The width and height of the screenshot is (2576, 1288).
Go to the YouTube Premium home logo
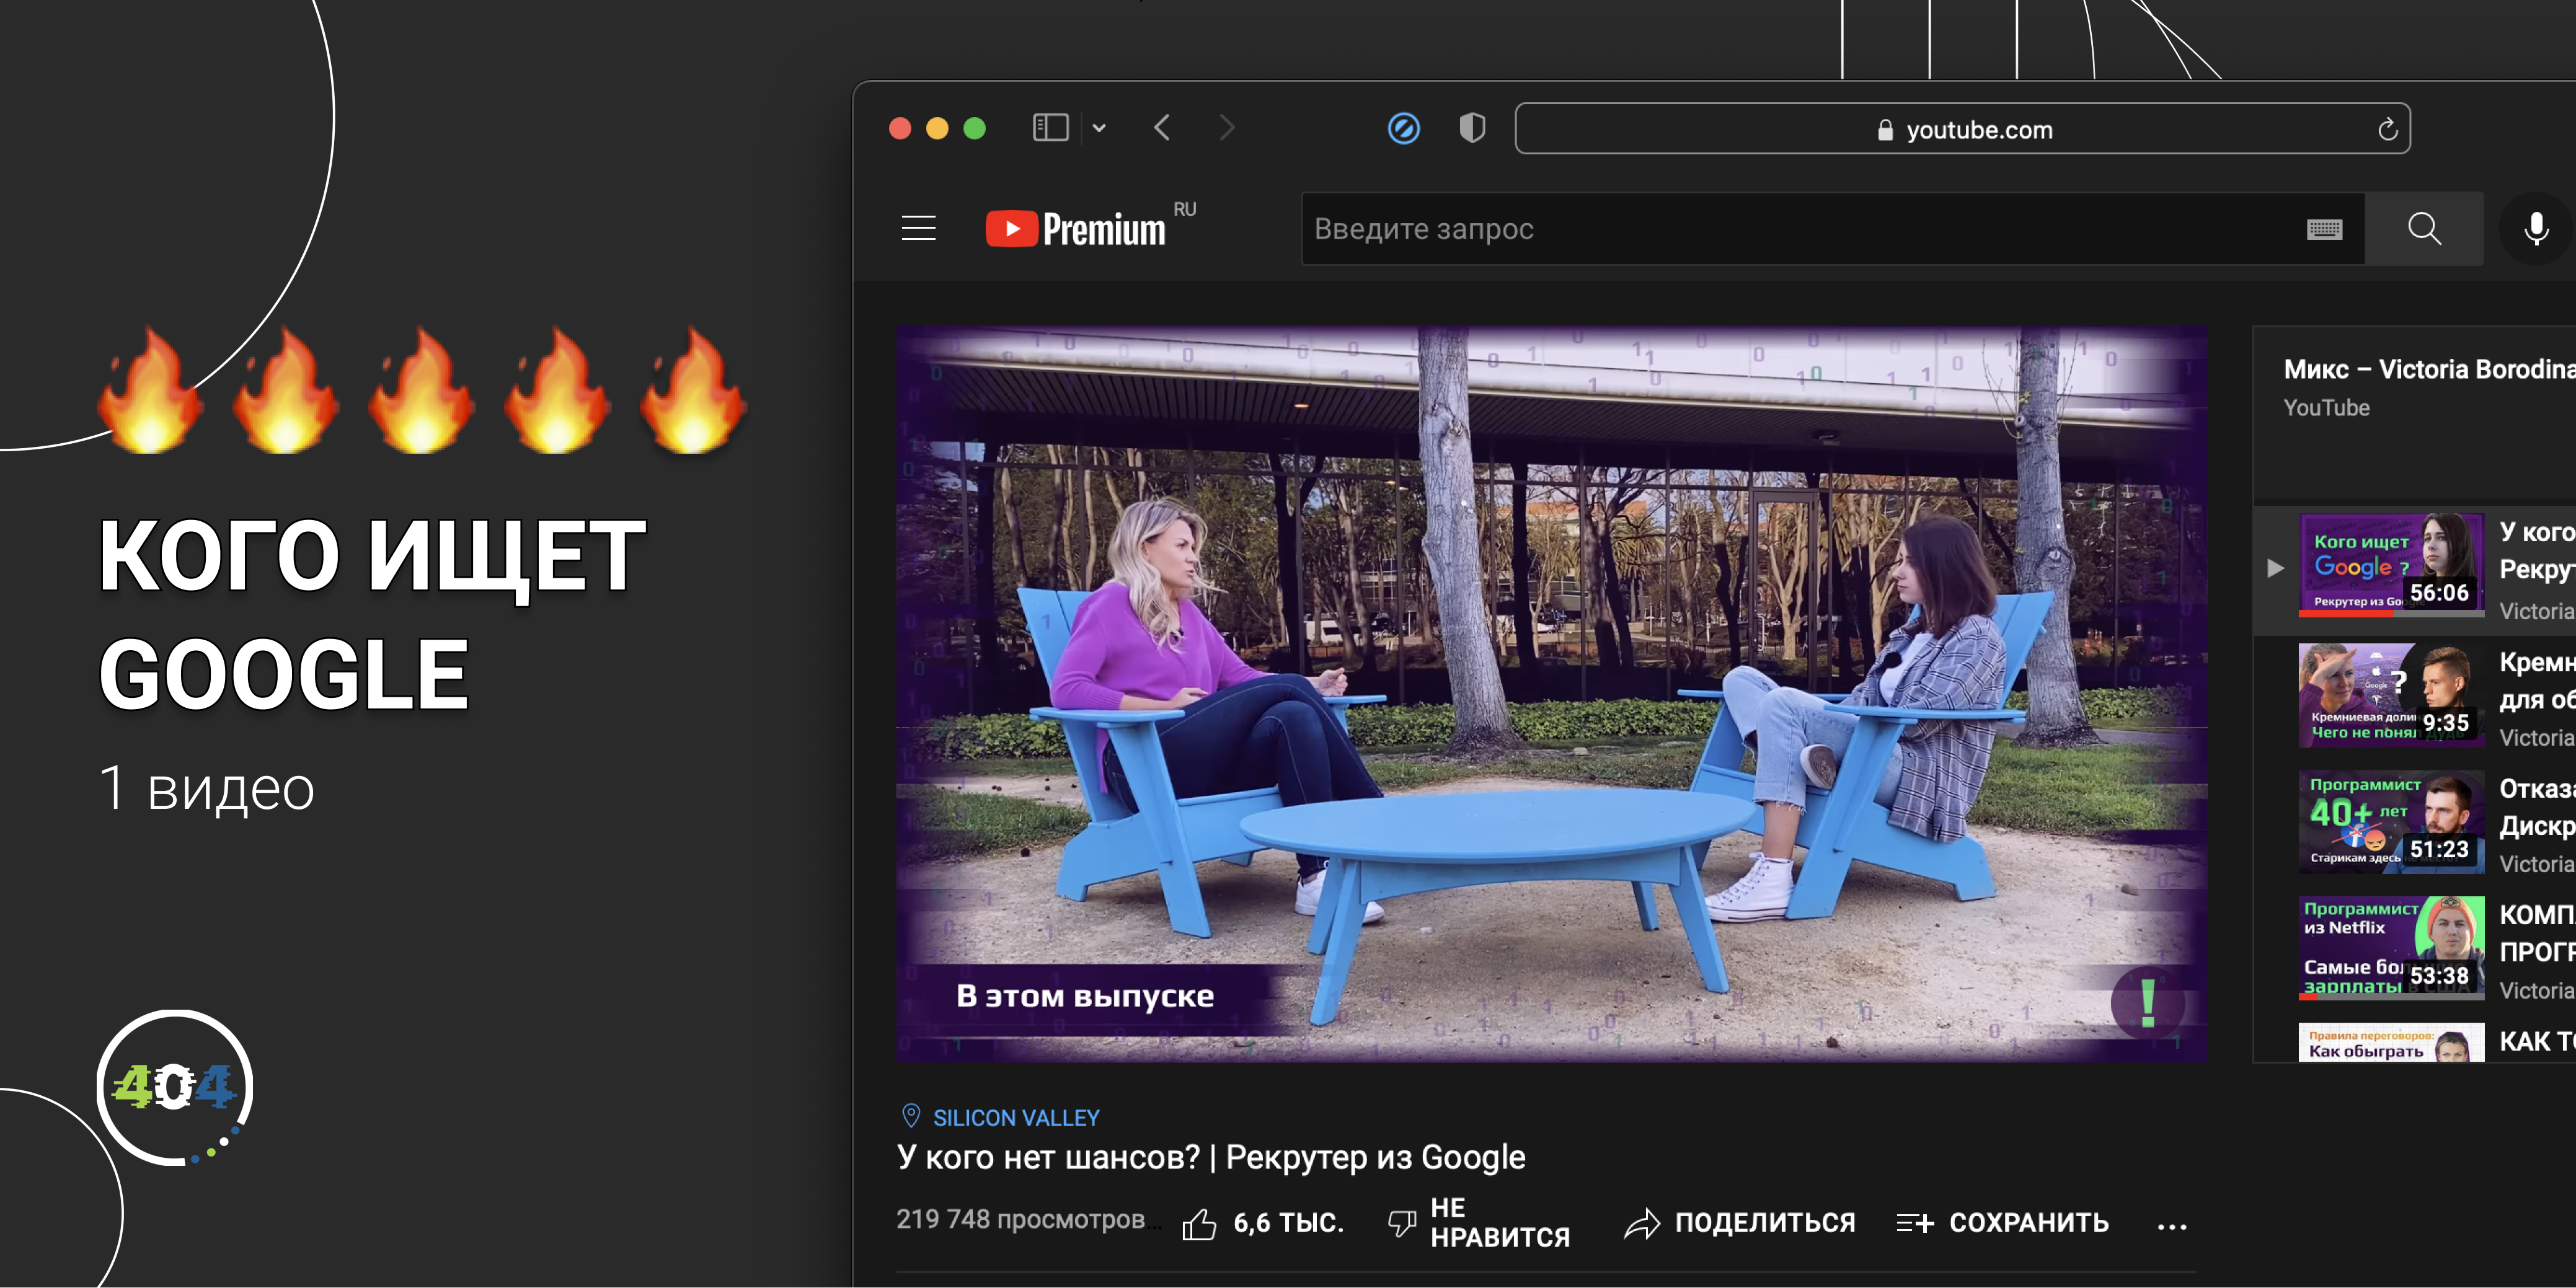(x=1076, y=229)
